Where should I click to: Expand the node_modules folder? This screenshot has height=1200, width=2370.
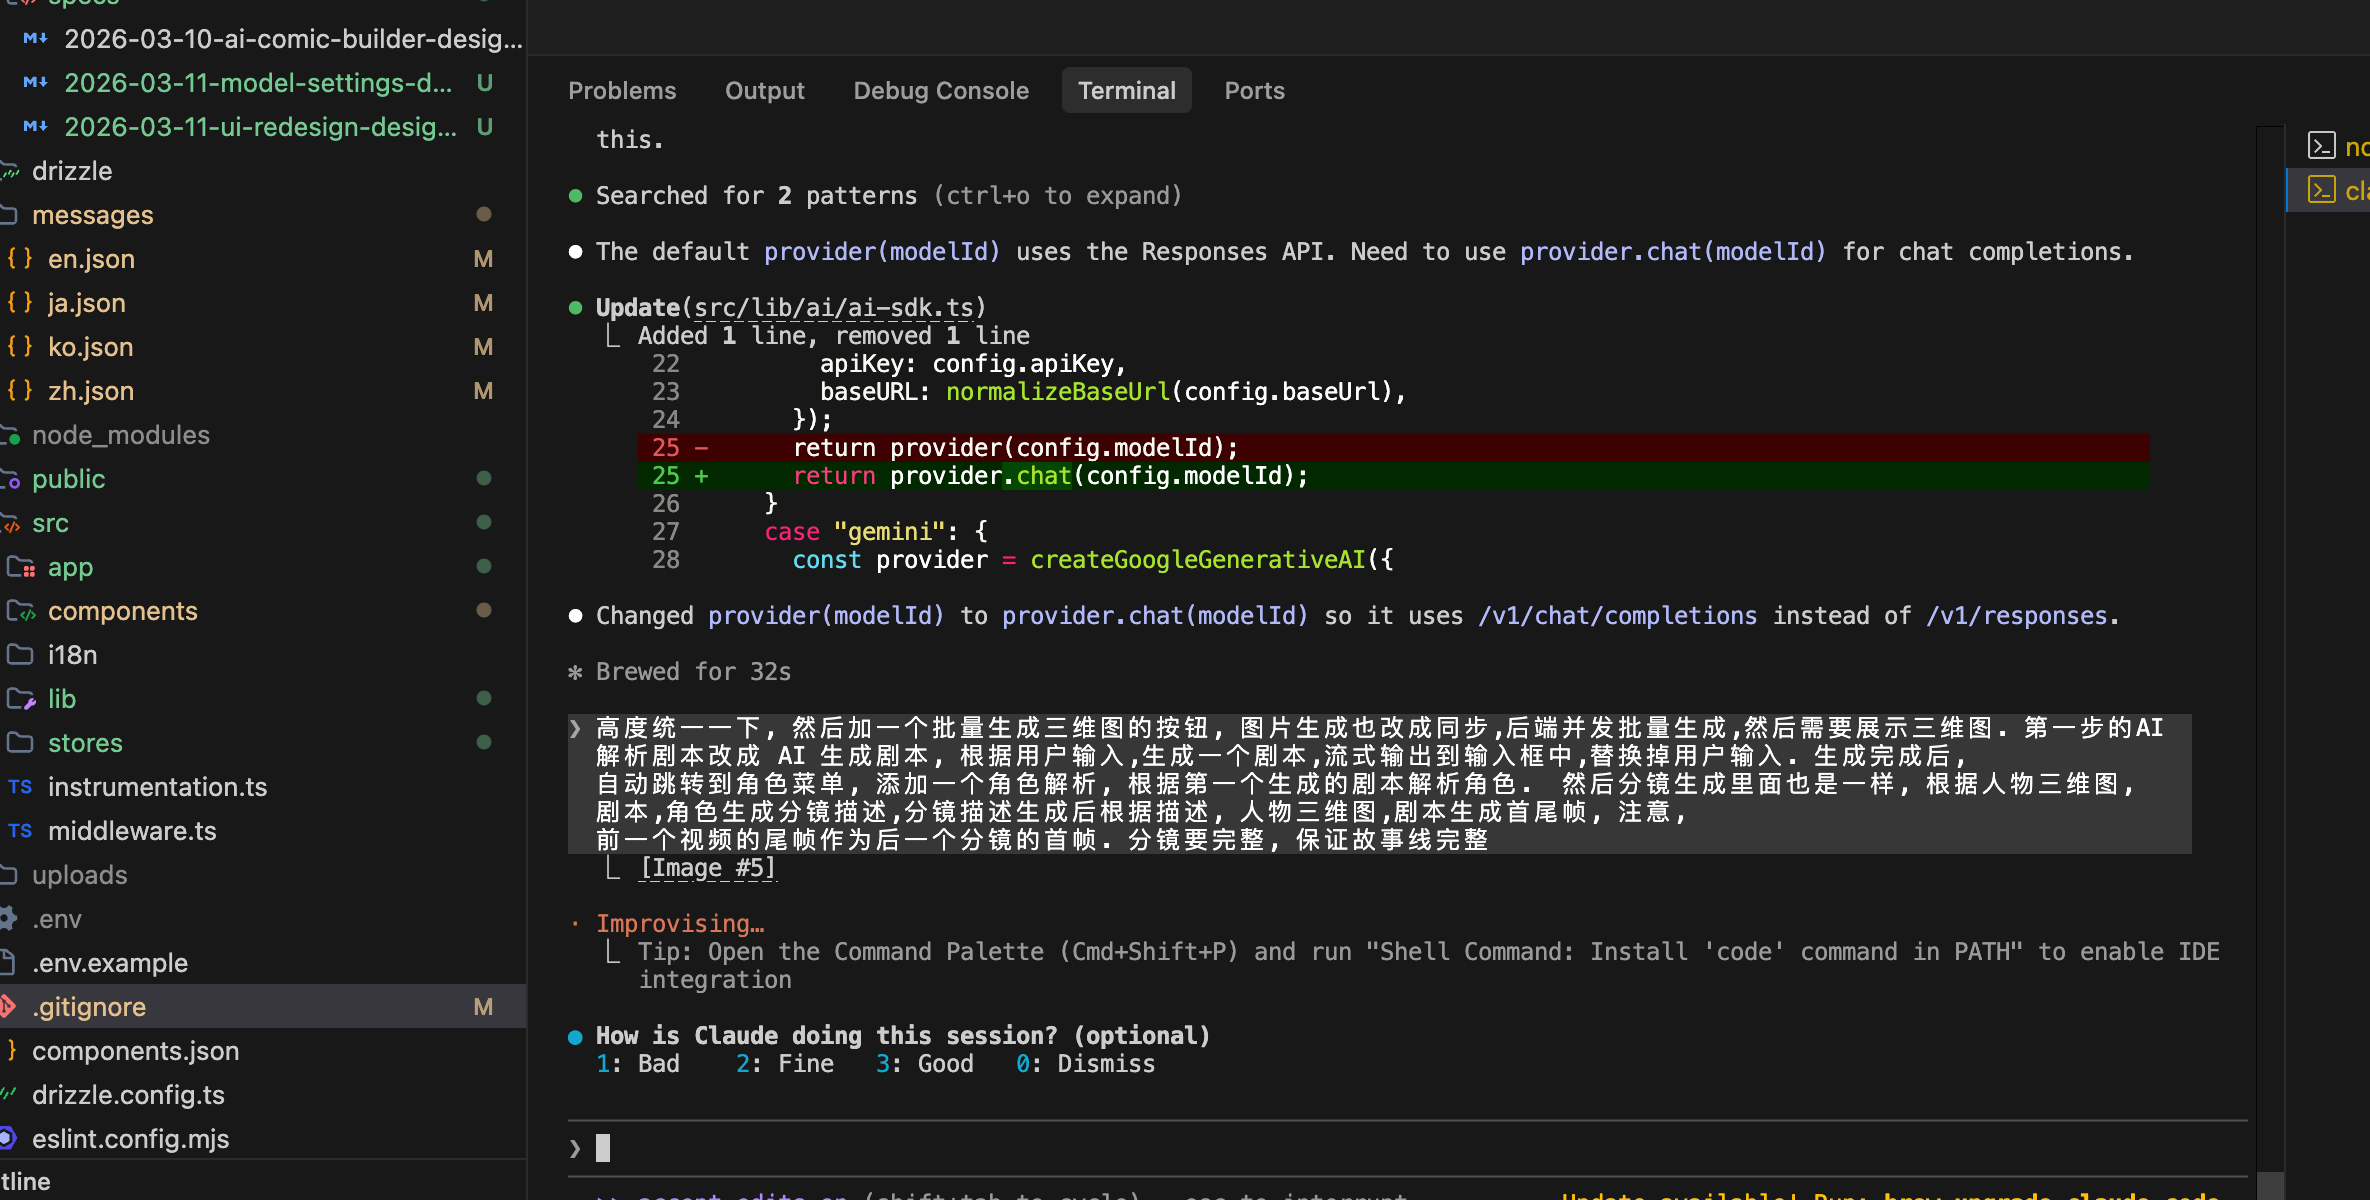[120, 435]
